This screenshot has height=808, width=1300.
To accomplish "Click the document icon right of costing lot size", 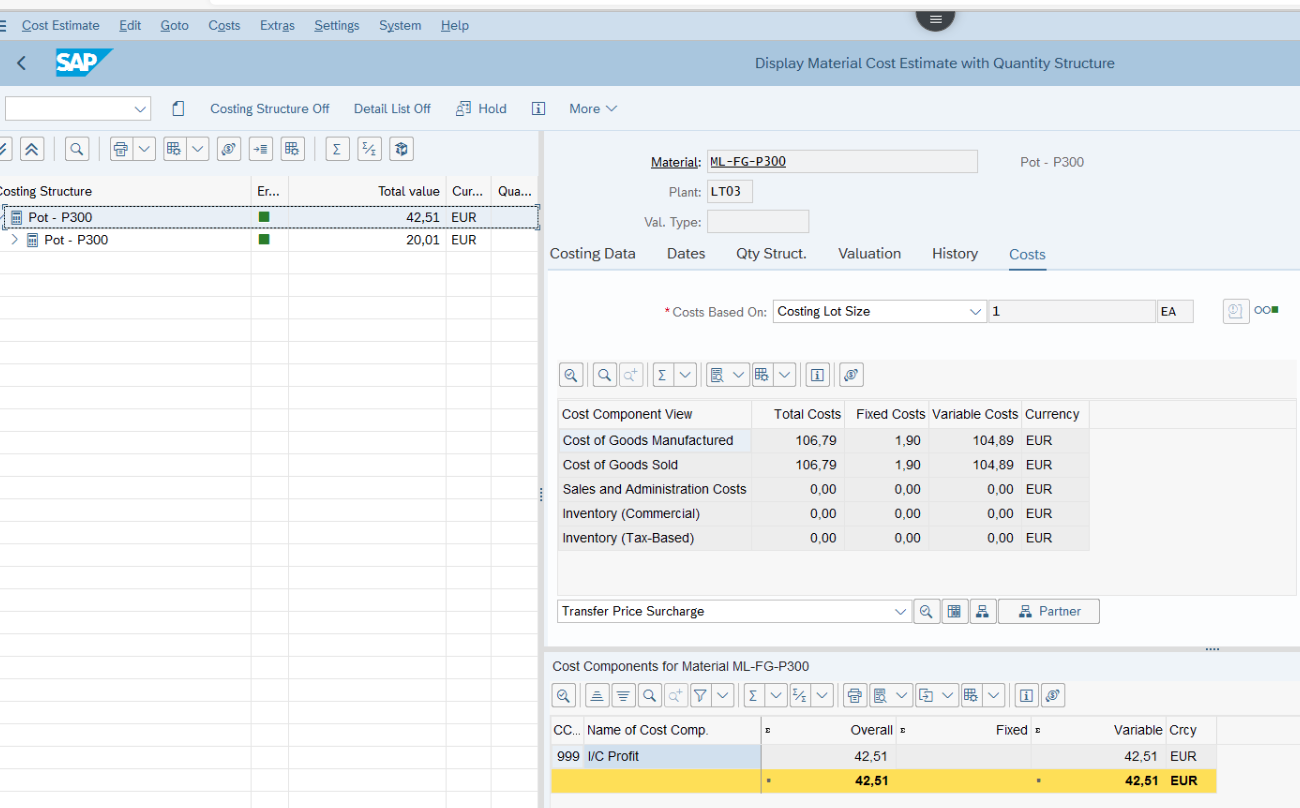I will click(1236, 311).
